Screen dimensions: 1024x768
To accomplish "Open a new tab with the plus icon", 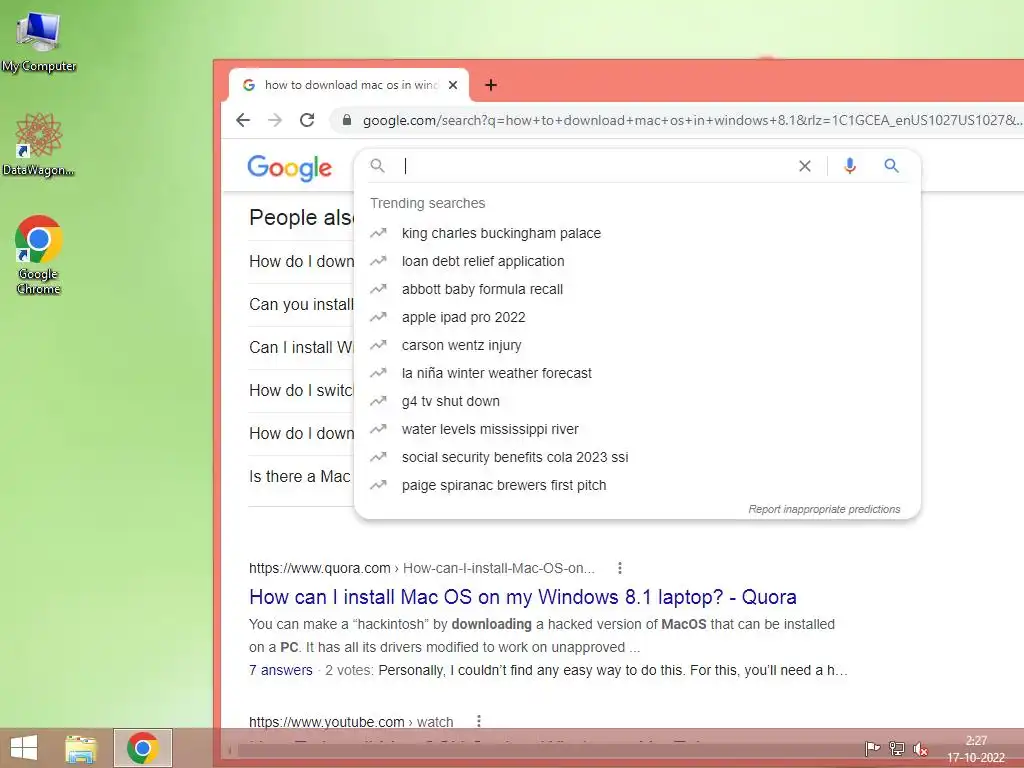I will click(491, 85).
